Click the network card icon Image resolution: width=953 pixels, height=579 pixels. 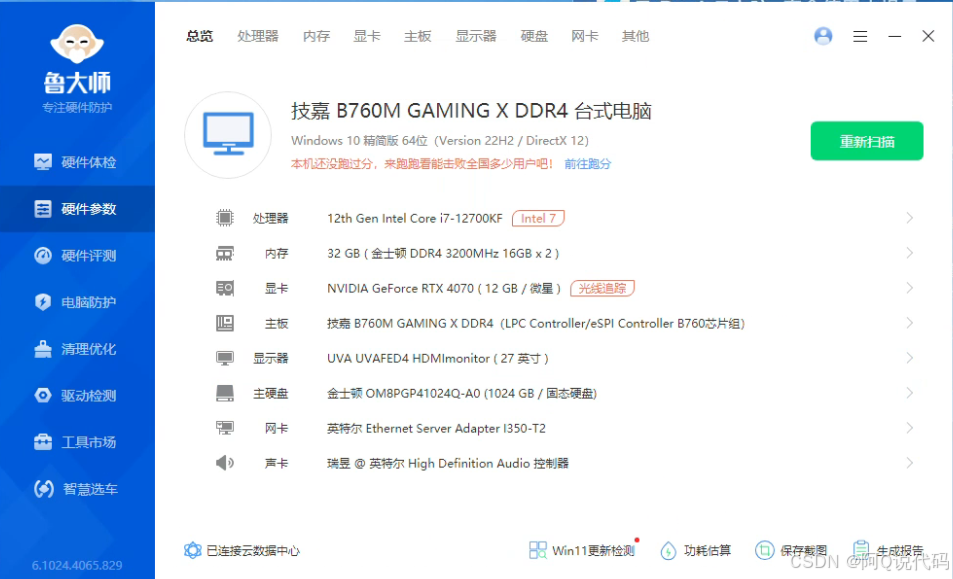click(x=225, y=428)
